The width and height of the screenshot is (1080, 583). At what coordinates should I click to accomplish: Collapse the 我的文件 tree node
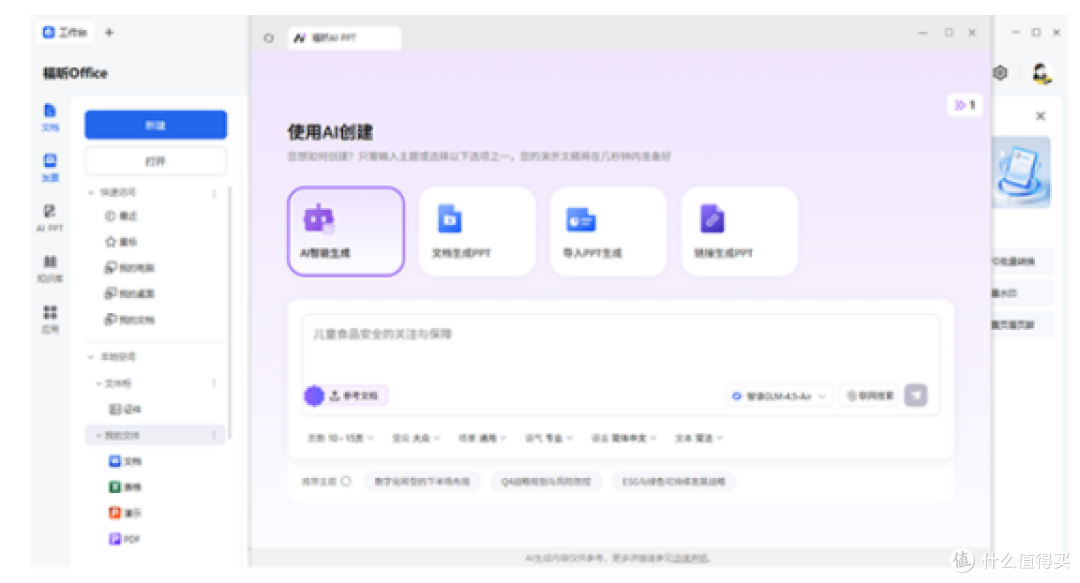click(x=98, y=436)
